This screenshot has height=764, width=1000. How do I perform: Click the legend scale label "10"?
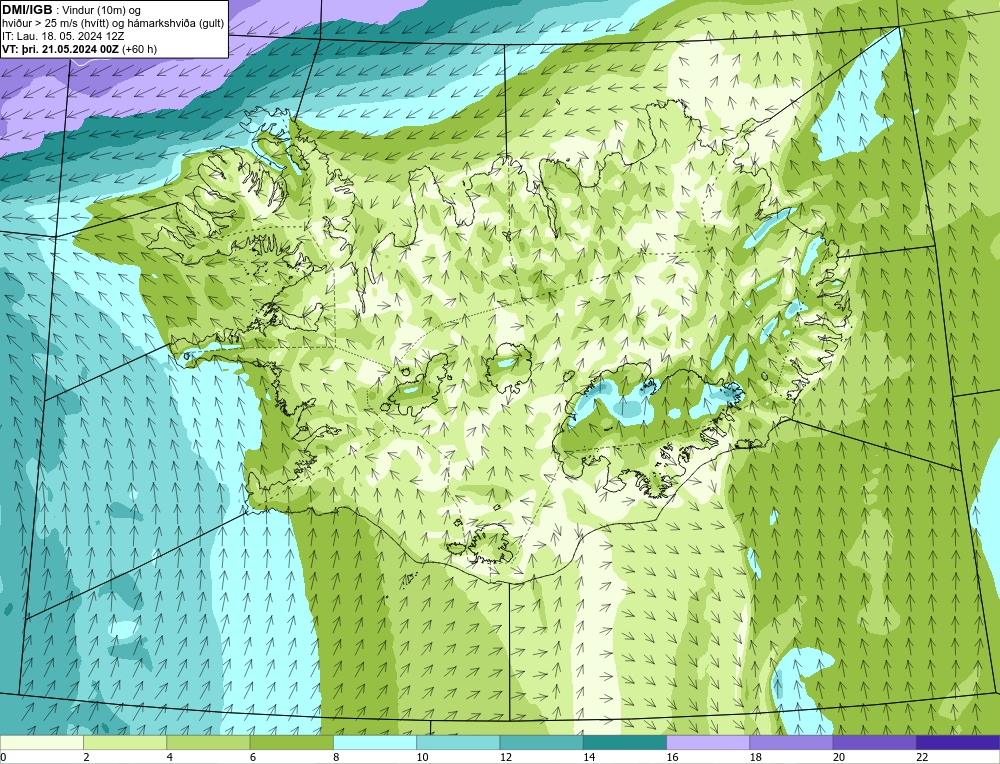point(422,757)
